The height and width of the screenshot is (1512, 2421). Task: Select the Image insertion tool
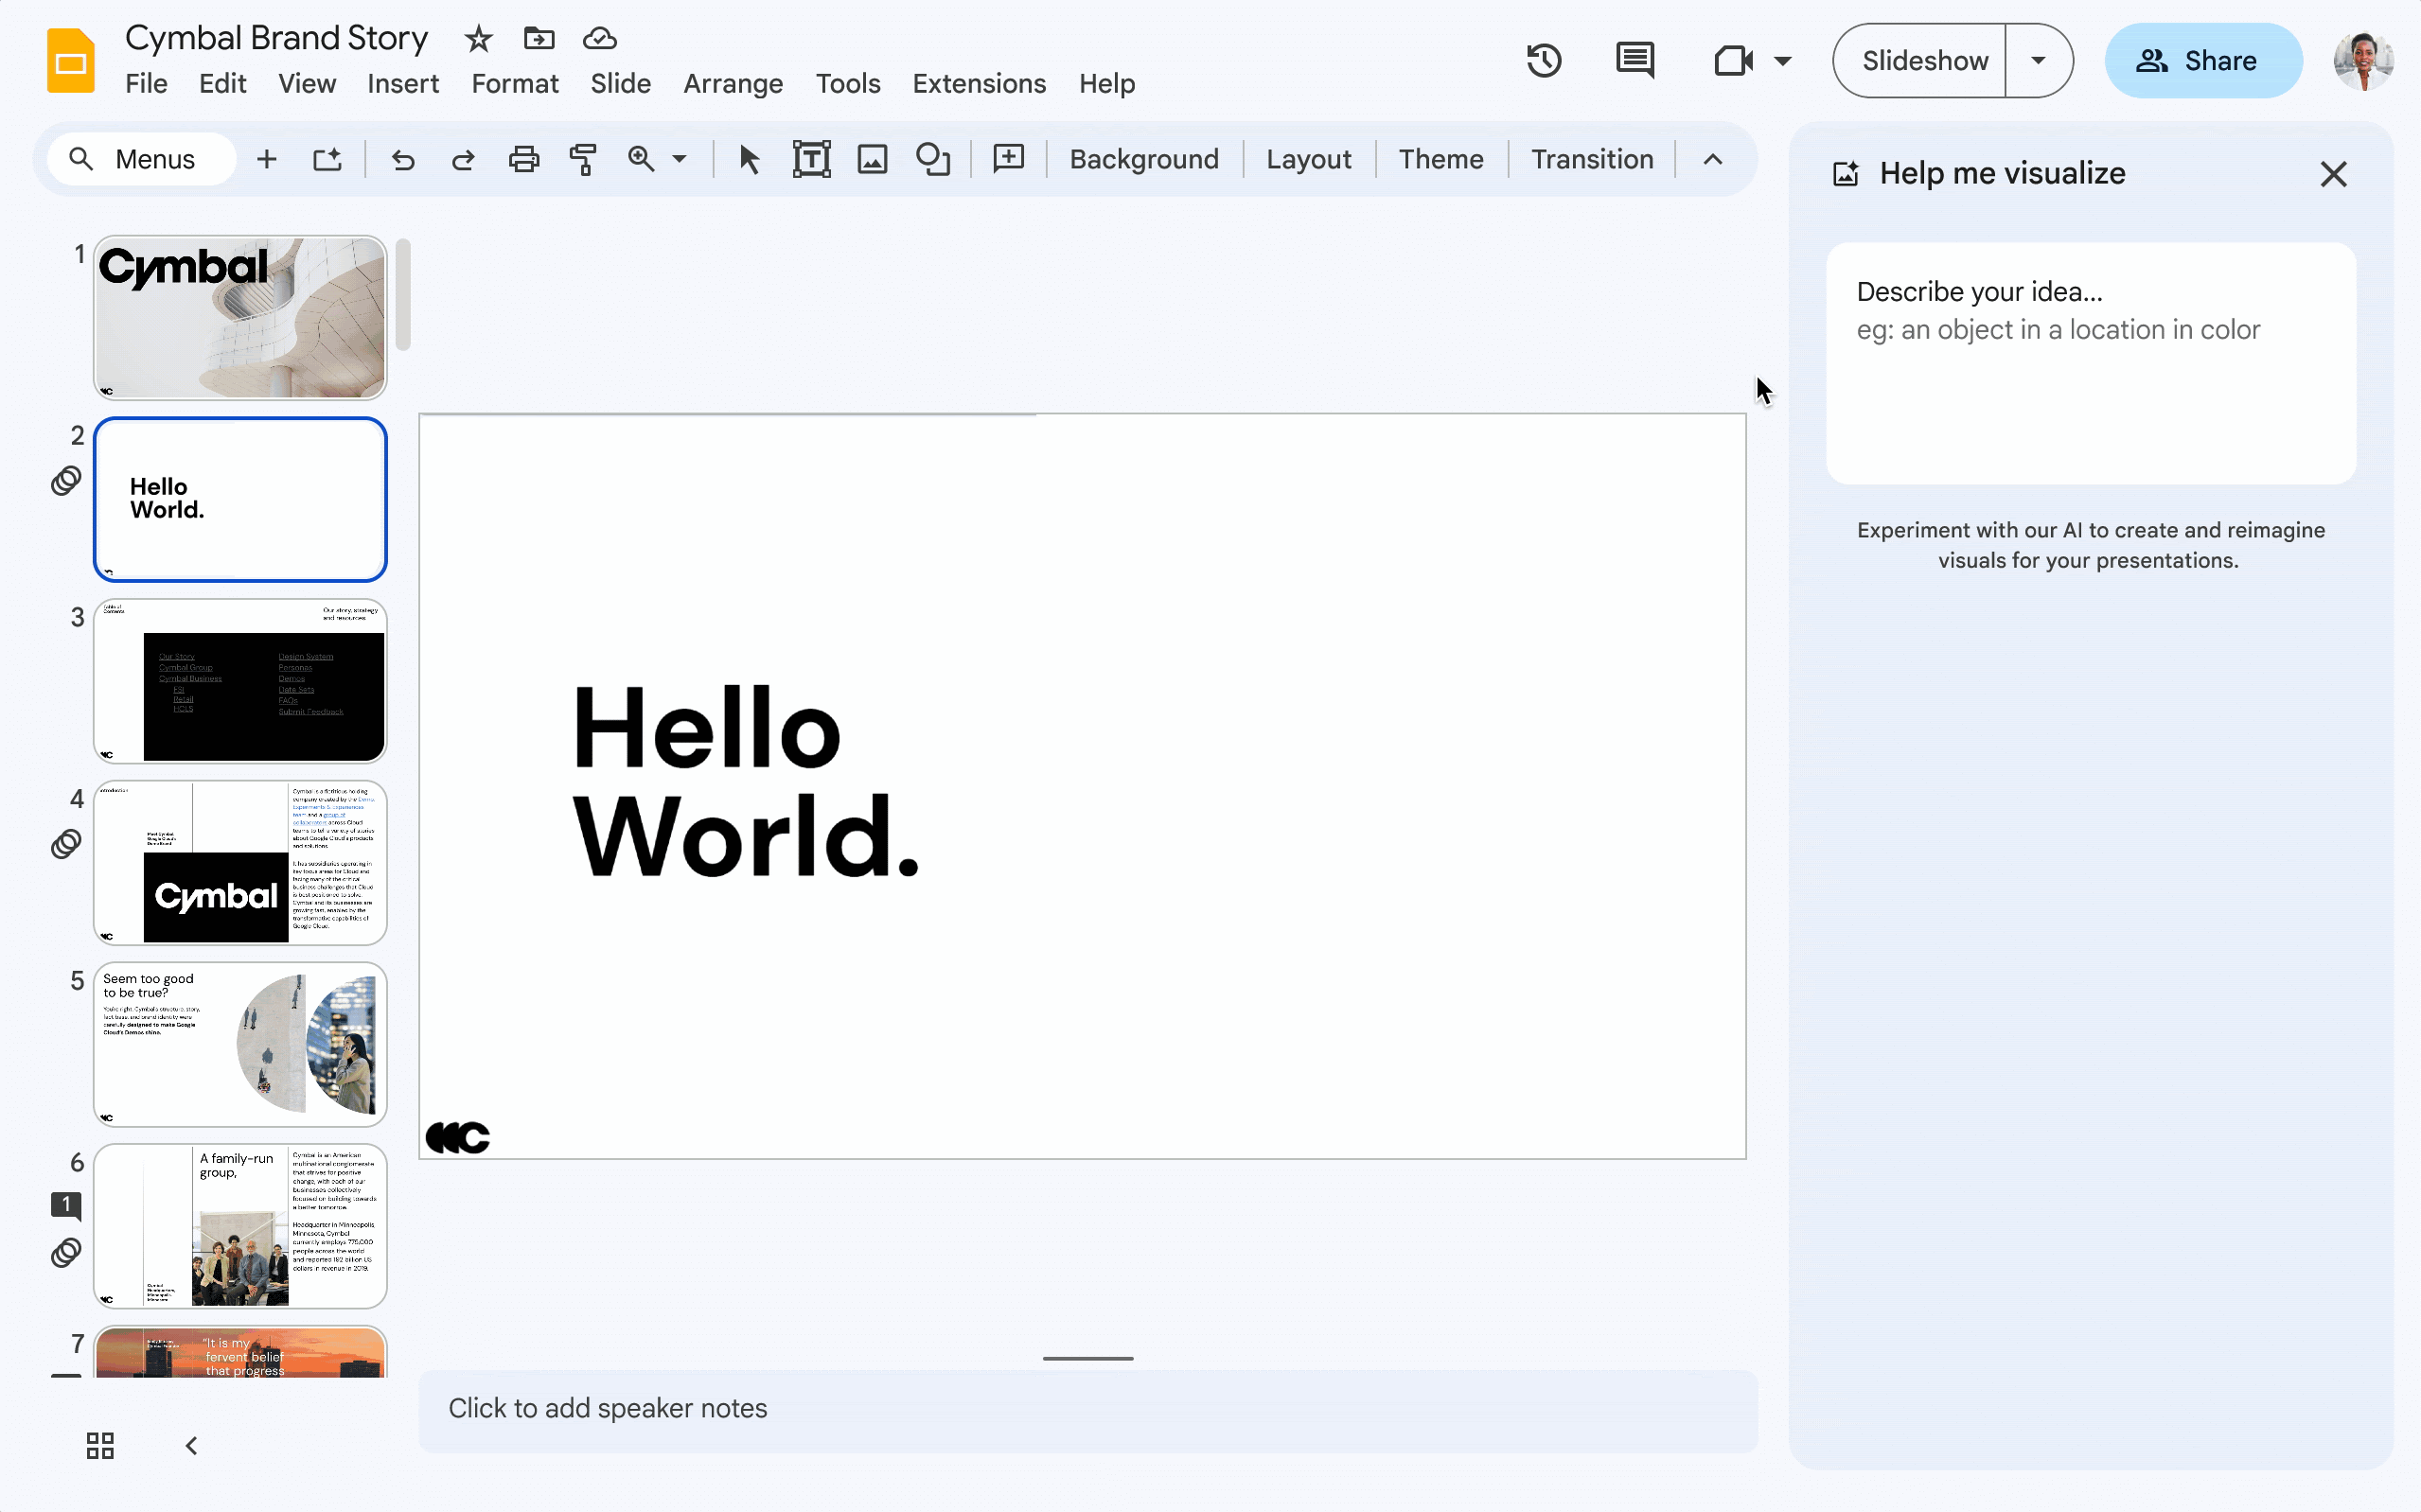[873, 159]
